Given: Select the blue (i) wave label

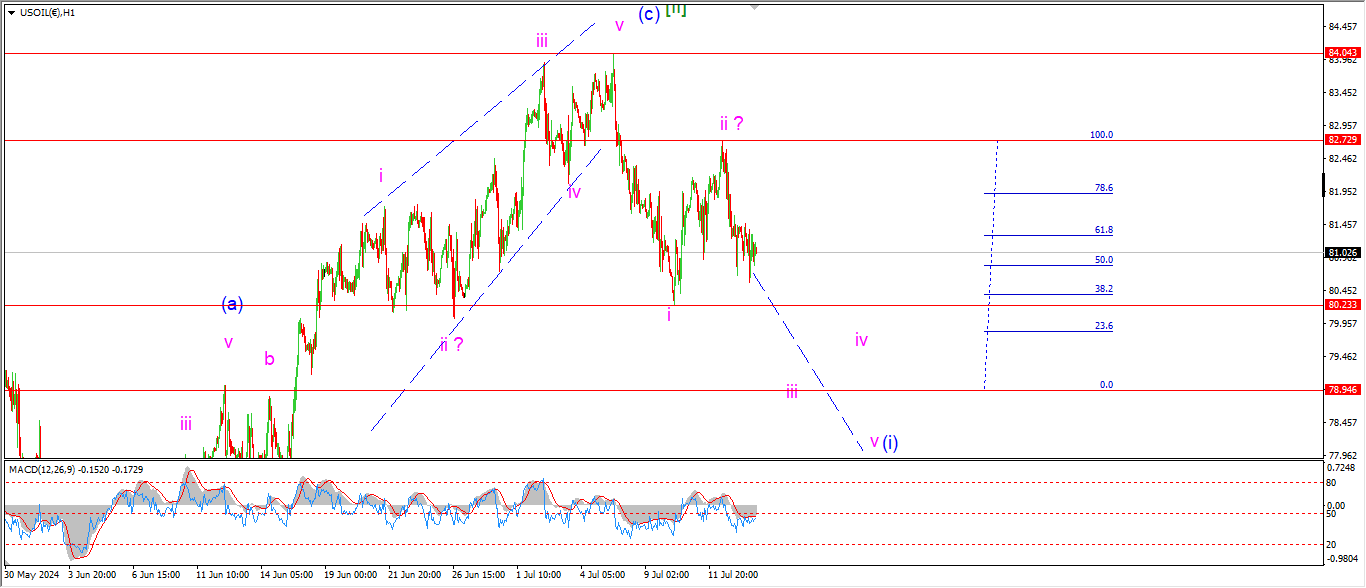Looking at the screenshot, I should coord(890,442).
